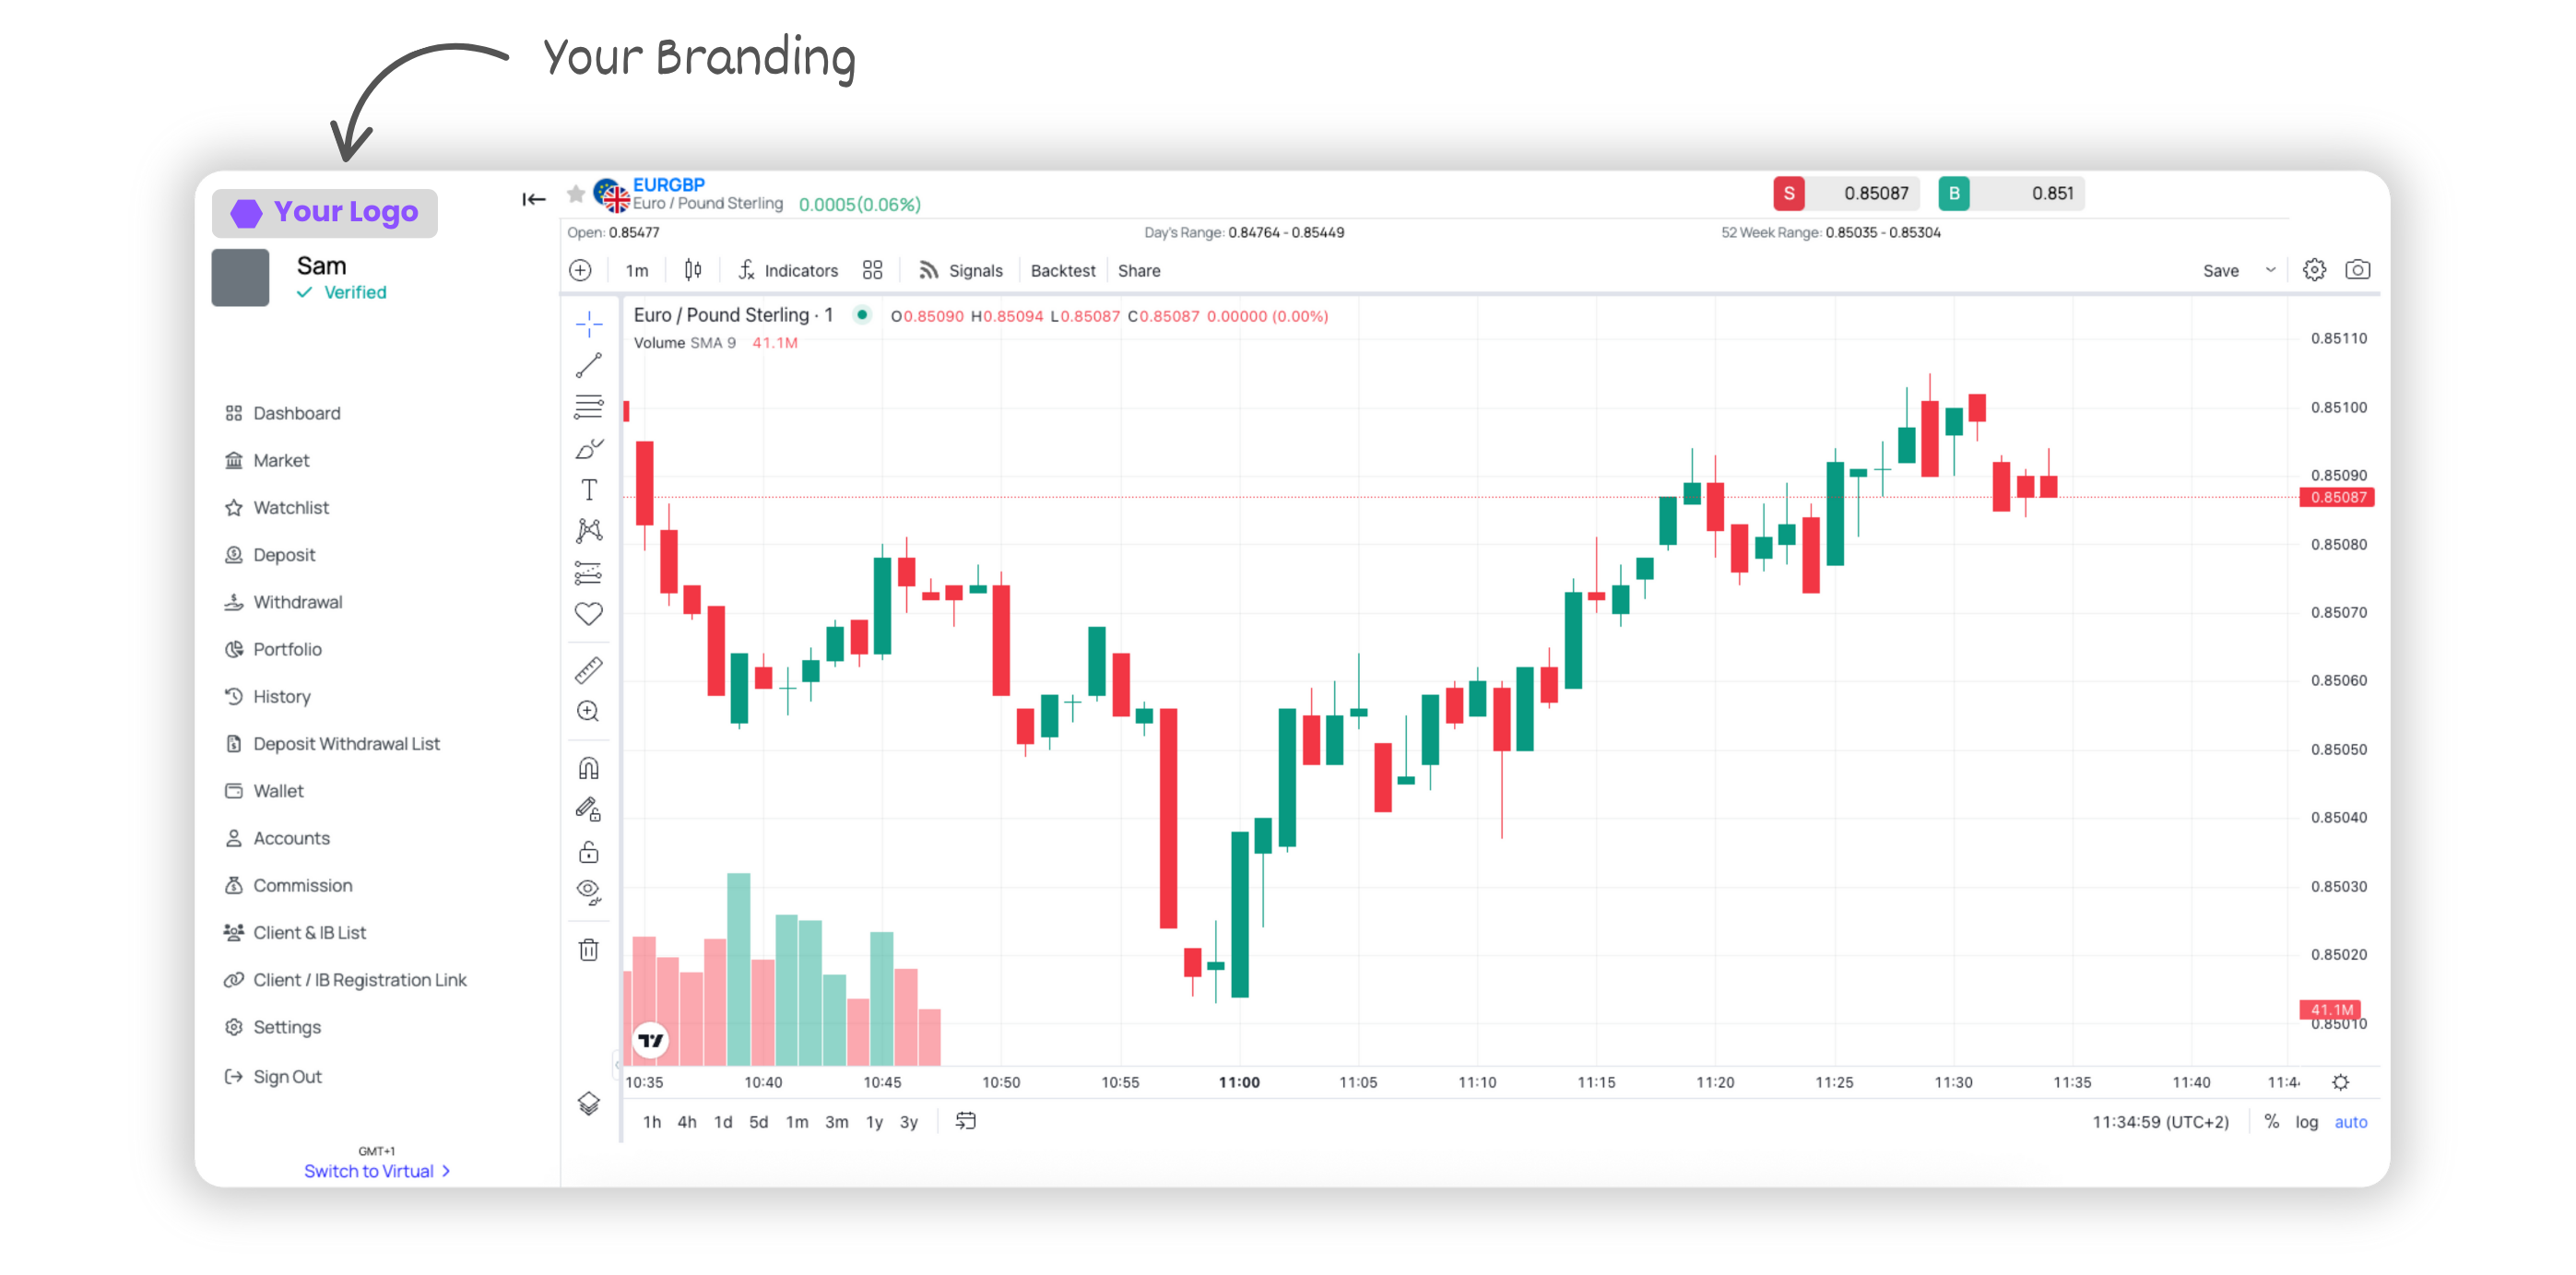Open the candlestick chart type selector
This screenshot has height=1275, width=2576.
click(x=693, y=270)
